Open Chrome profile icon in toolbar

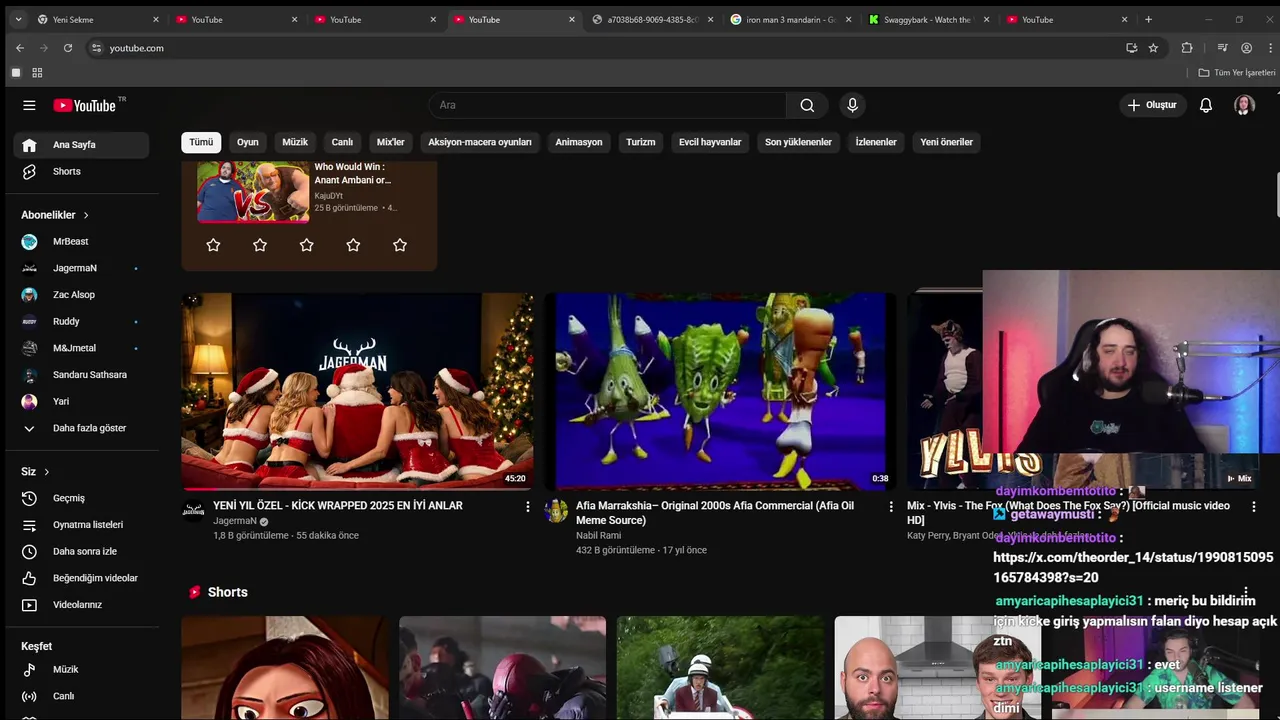pos(1246,48)
